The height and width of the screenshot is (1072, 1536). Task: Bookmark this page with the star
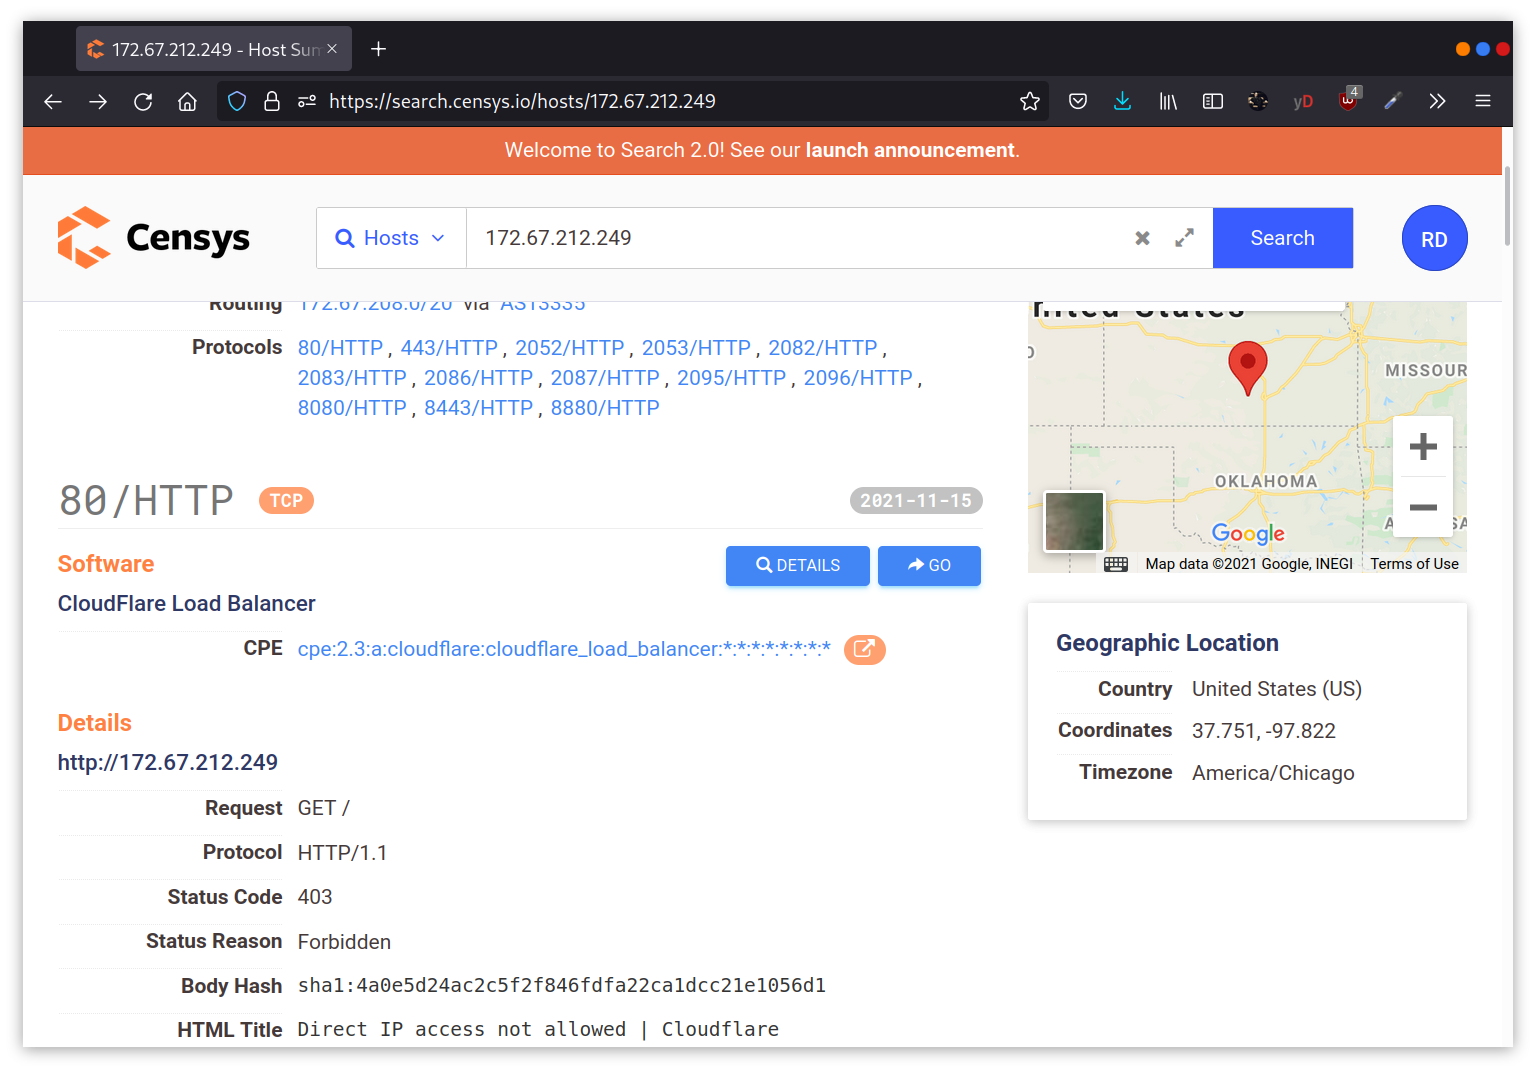1030,101
